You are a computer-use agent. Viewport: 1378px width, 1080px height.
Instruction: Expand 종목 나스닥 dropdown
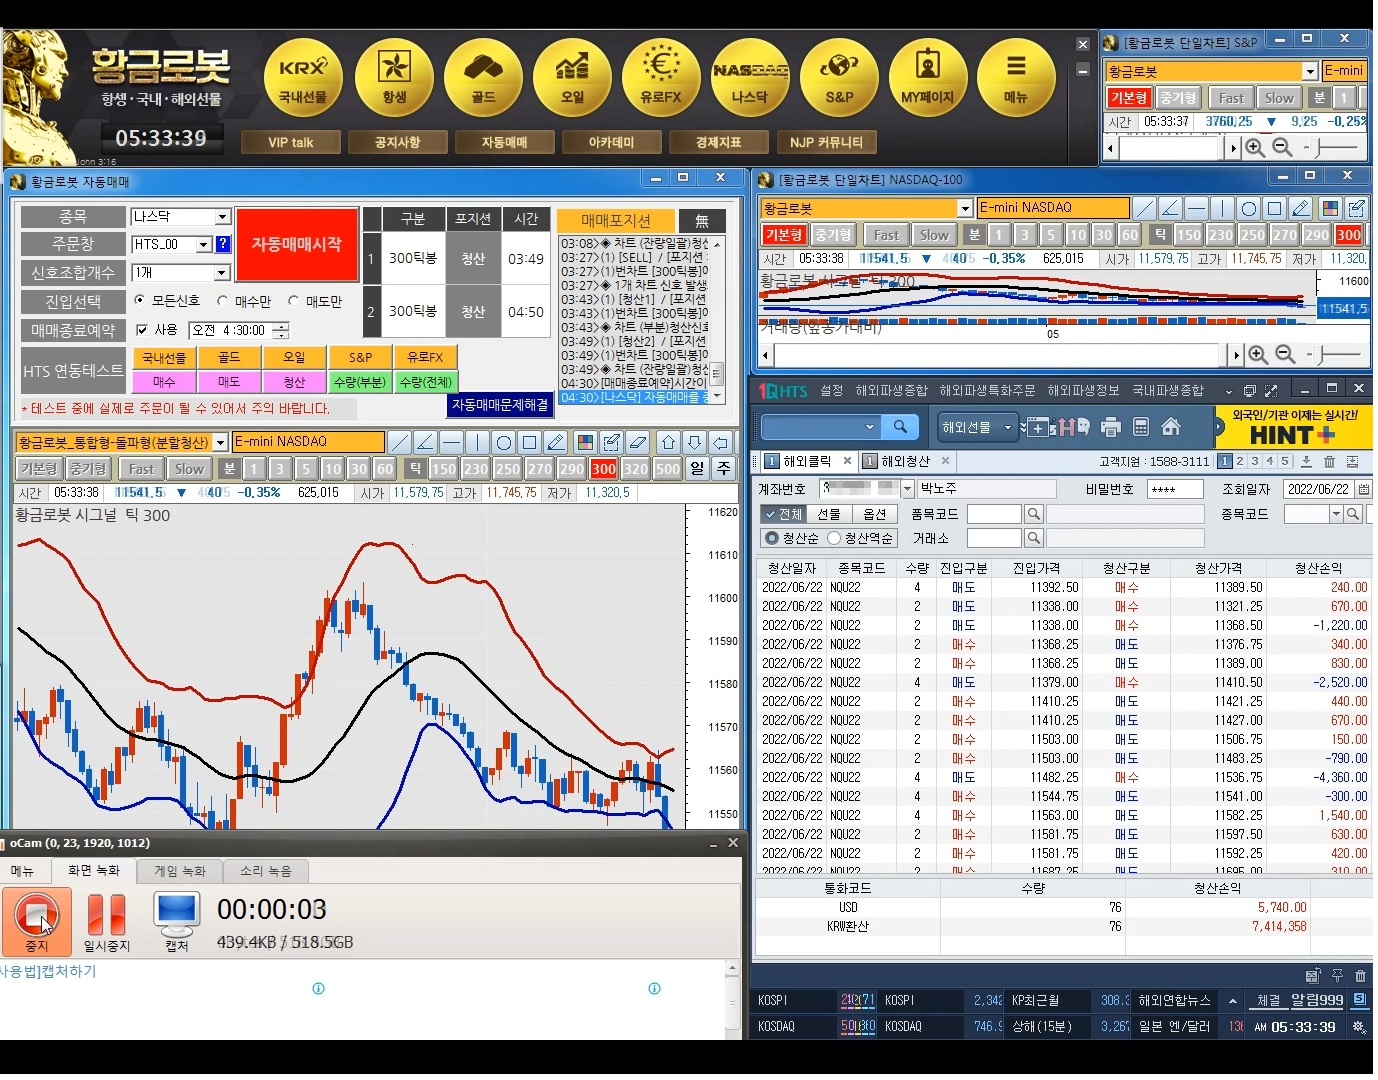coord(223,217)
